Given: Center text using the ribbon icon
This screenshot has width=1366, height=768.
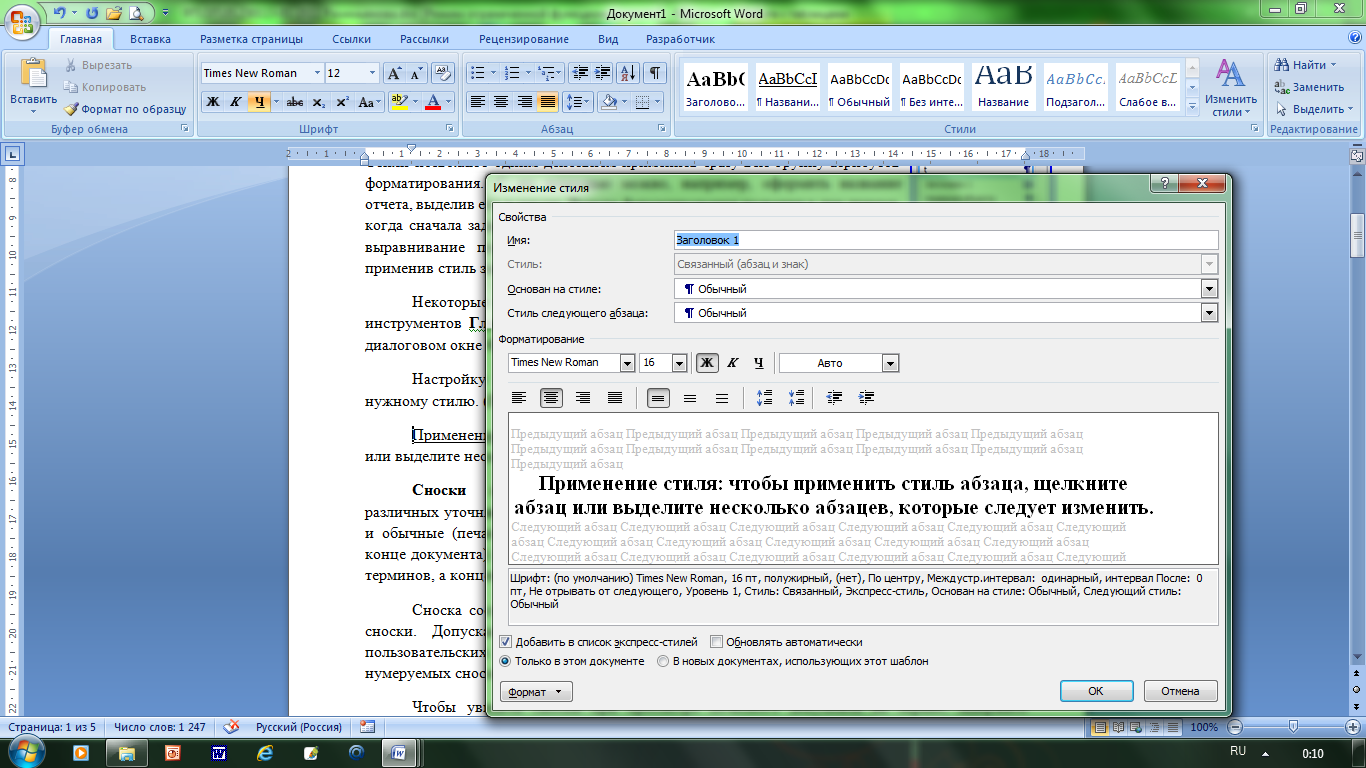Looking at the screenshot, I should tap(501, 102).
